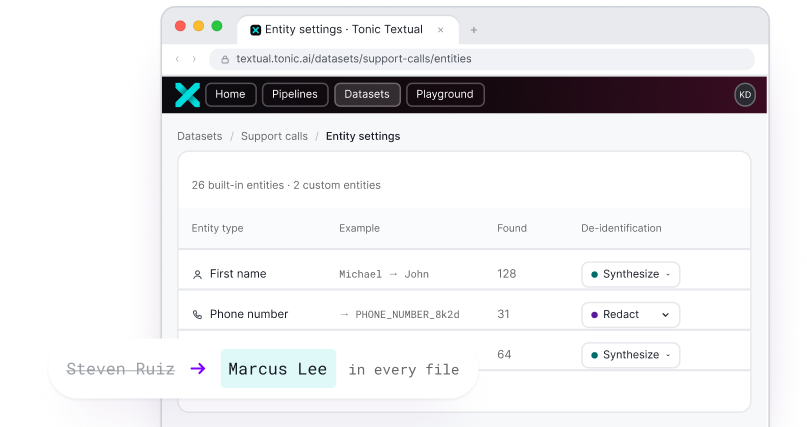Click the 'in every file' text
The width and height of the screenshot is (807, 427).
pyautogui.click(x=404, y=369)
